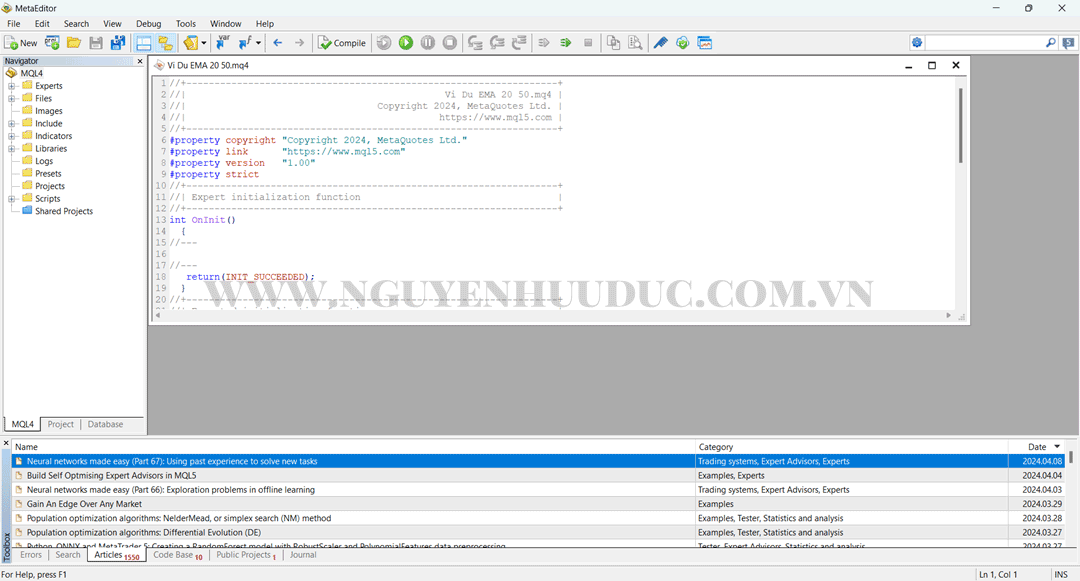
Task: Expand the Indicators folder tree node
Action: click(x=12, y=136)
